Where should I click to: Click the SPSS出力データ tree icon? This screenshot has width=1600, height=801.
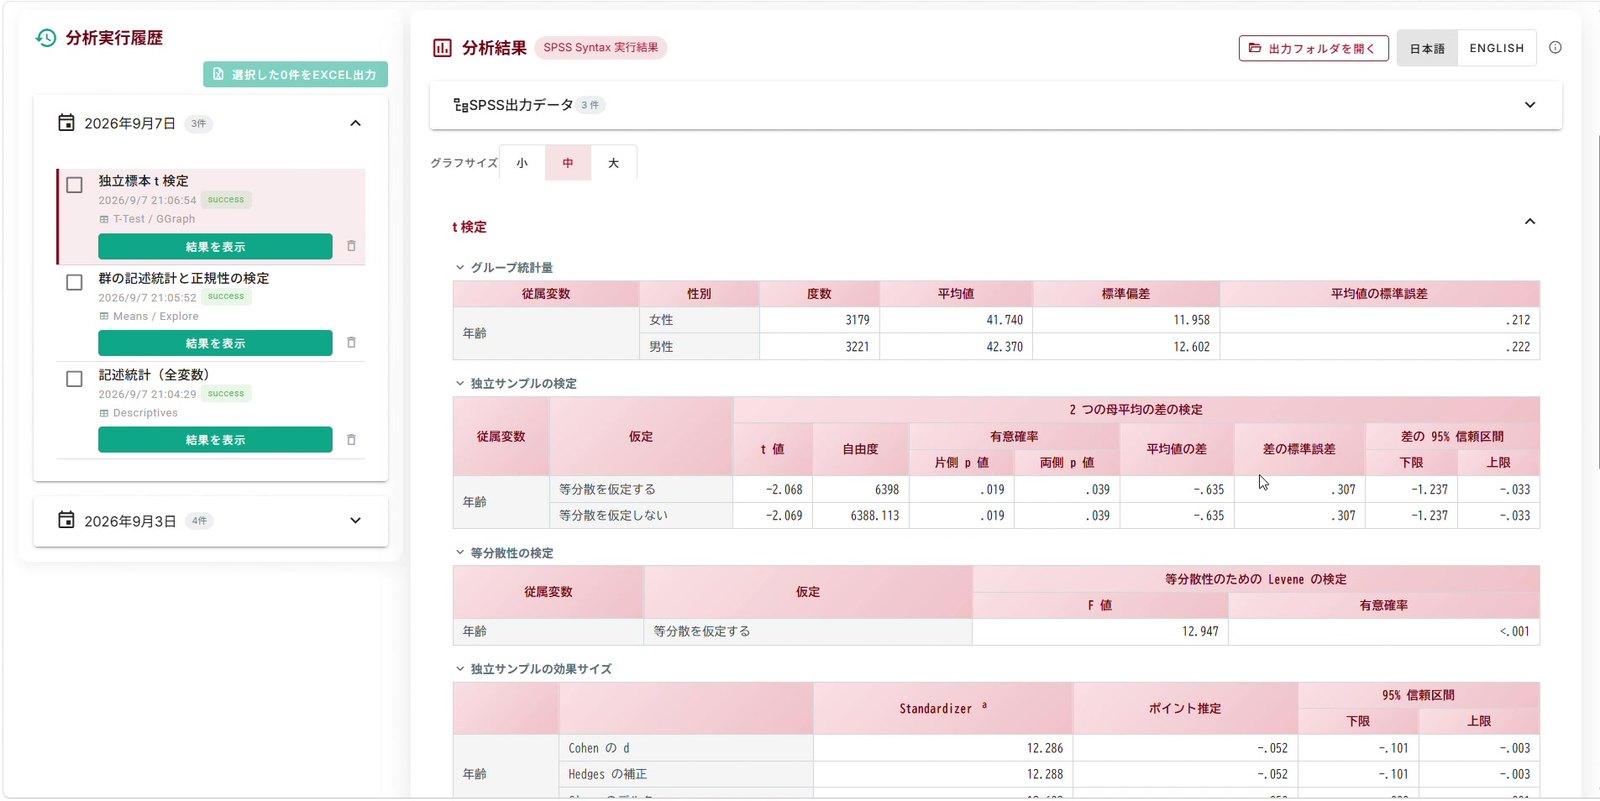point(461,105)
